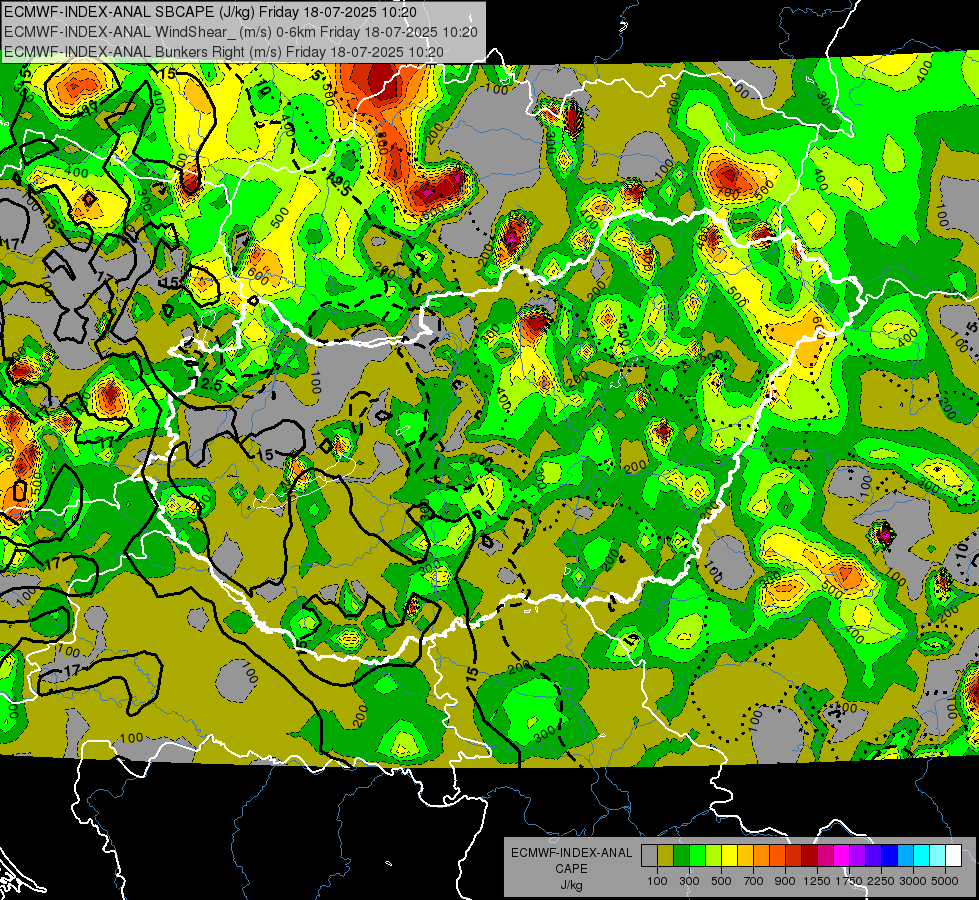Click the white CAPE legend swatch
This screenshot has height=900, width=979.
953,856
